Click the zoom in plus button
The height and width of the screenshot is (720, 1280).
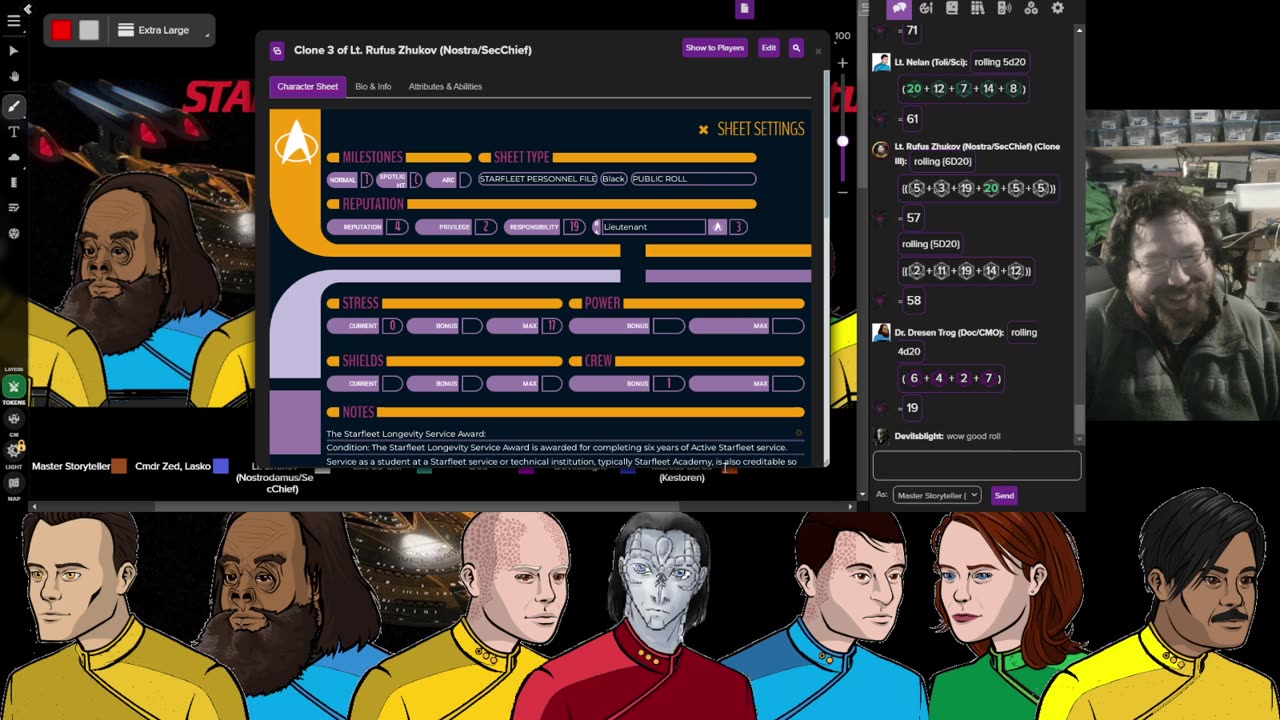pyautogui.click(x=842, y=63)
